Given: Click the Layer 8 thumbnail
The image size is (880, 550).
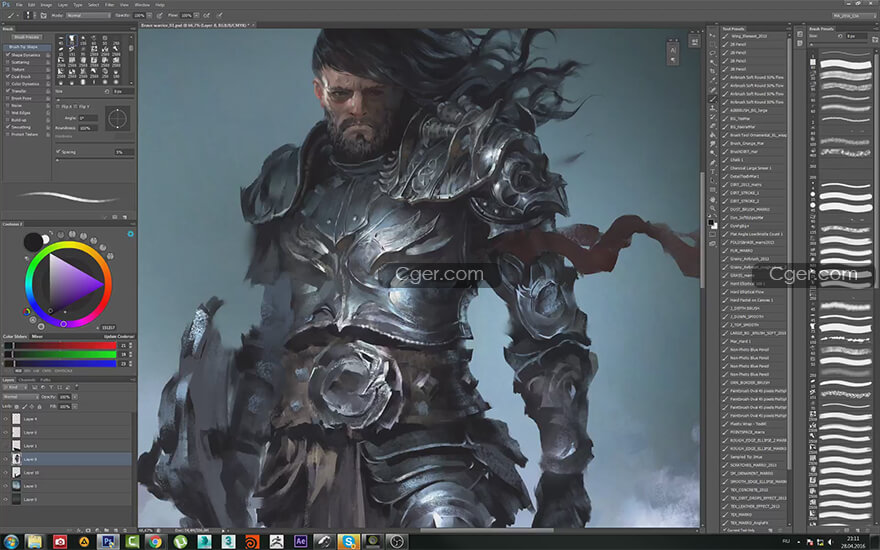Looking at the screenshot, I should (16, 459).
